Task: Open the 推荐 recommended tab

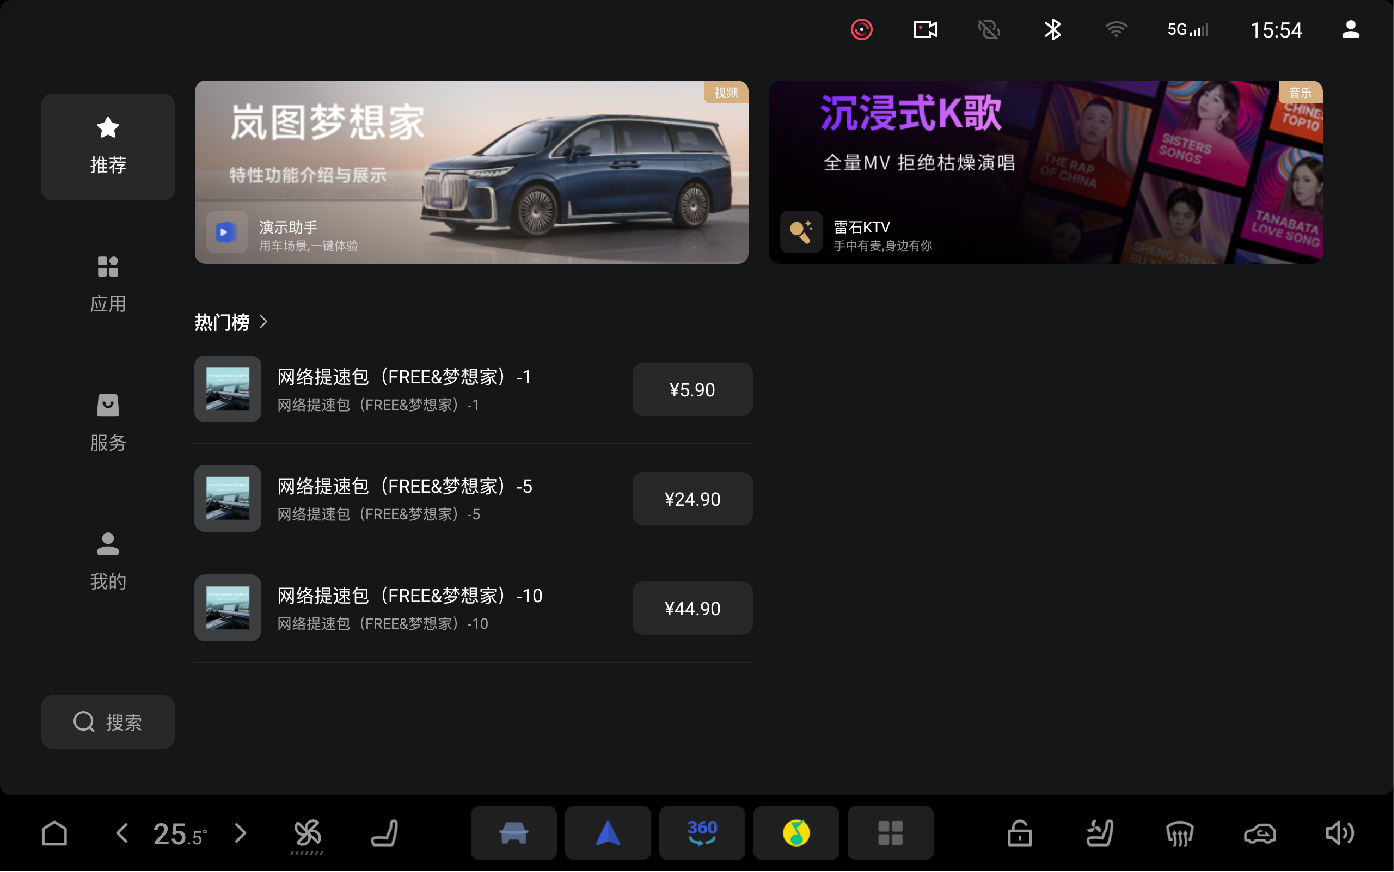Action: tap(108, 147)
